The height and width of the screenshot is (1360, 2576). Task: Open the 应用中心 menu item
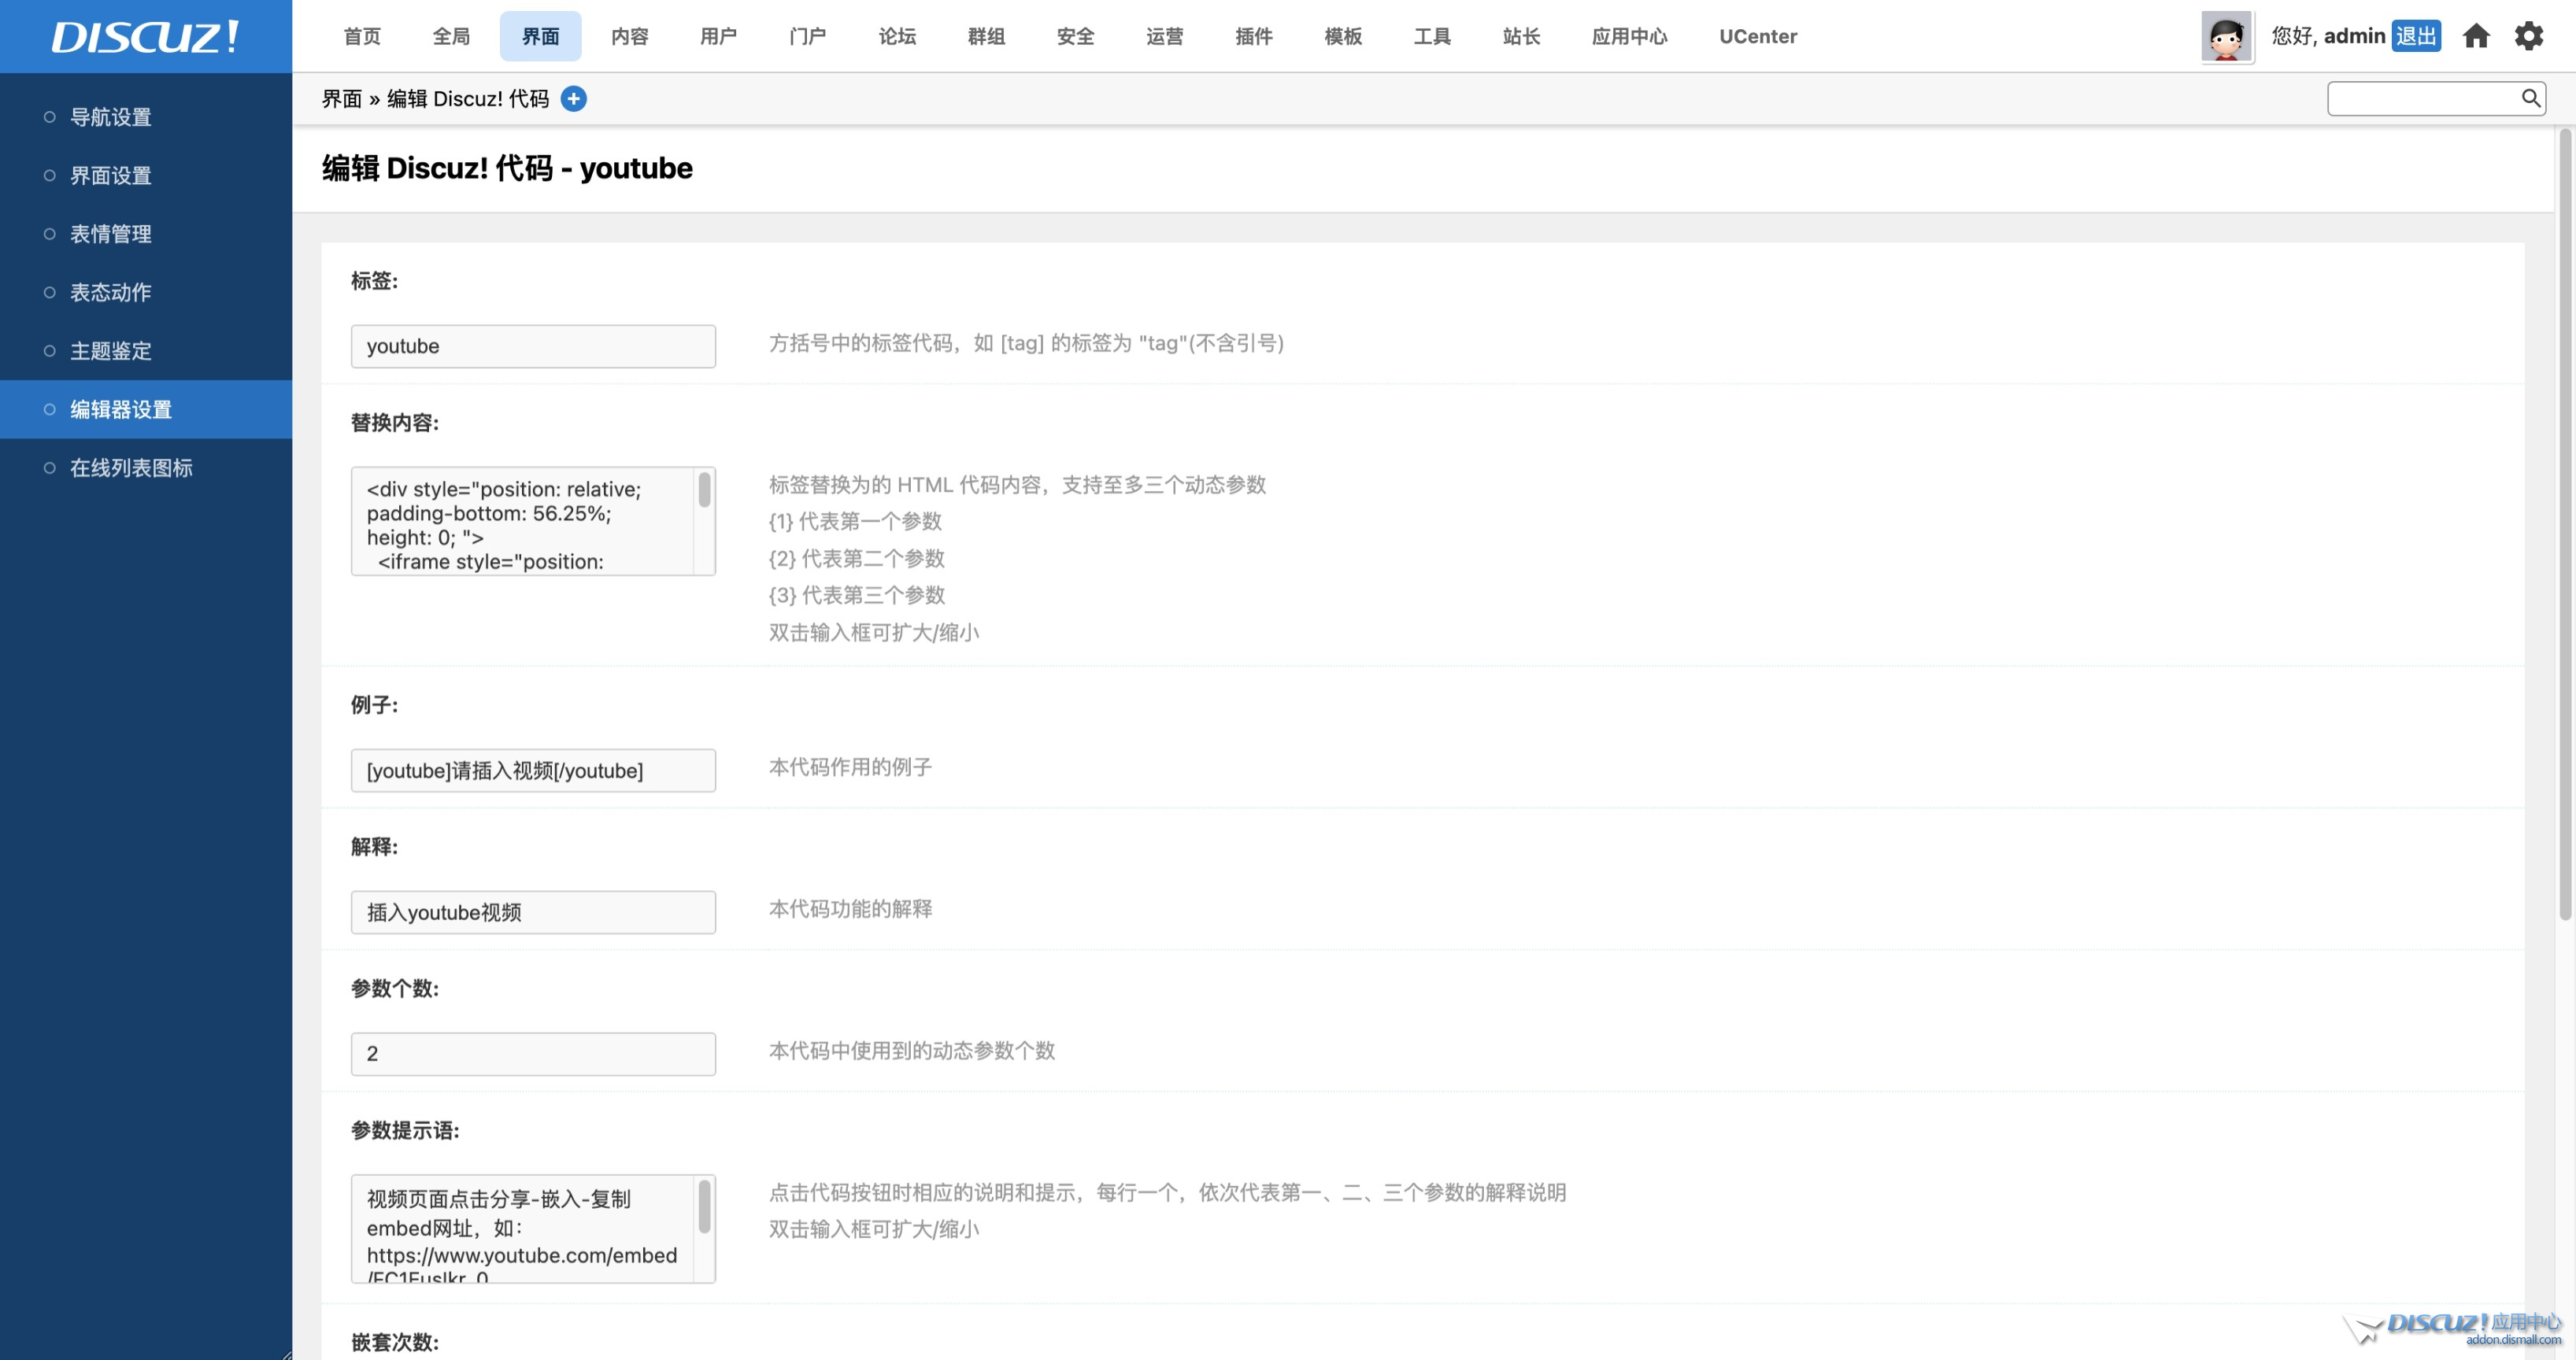(x=1629, y=36)
